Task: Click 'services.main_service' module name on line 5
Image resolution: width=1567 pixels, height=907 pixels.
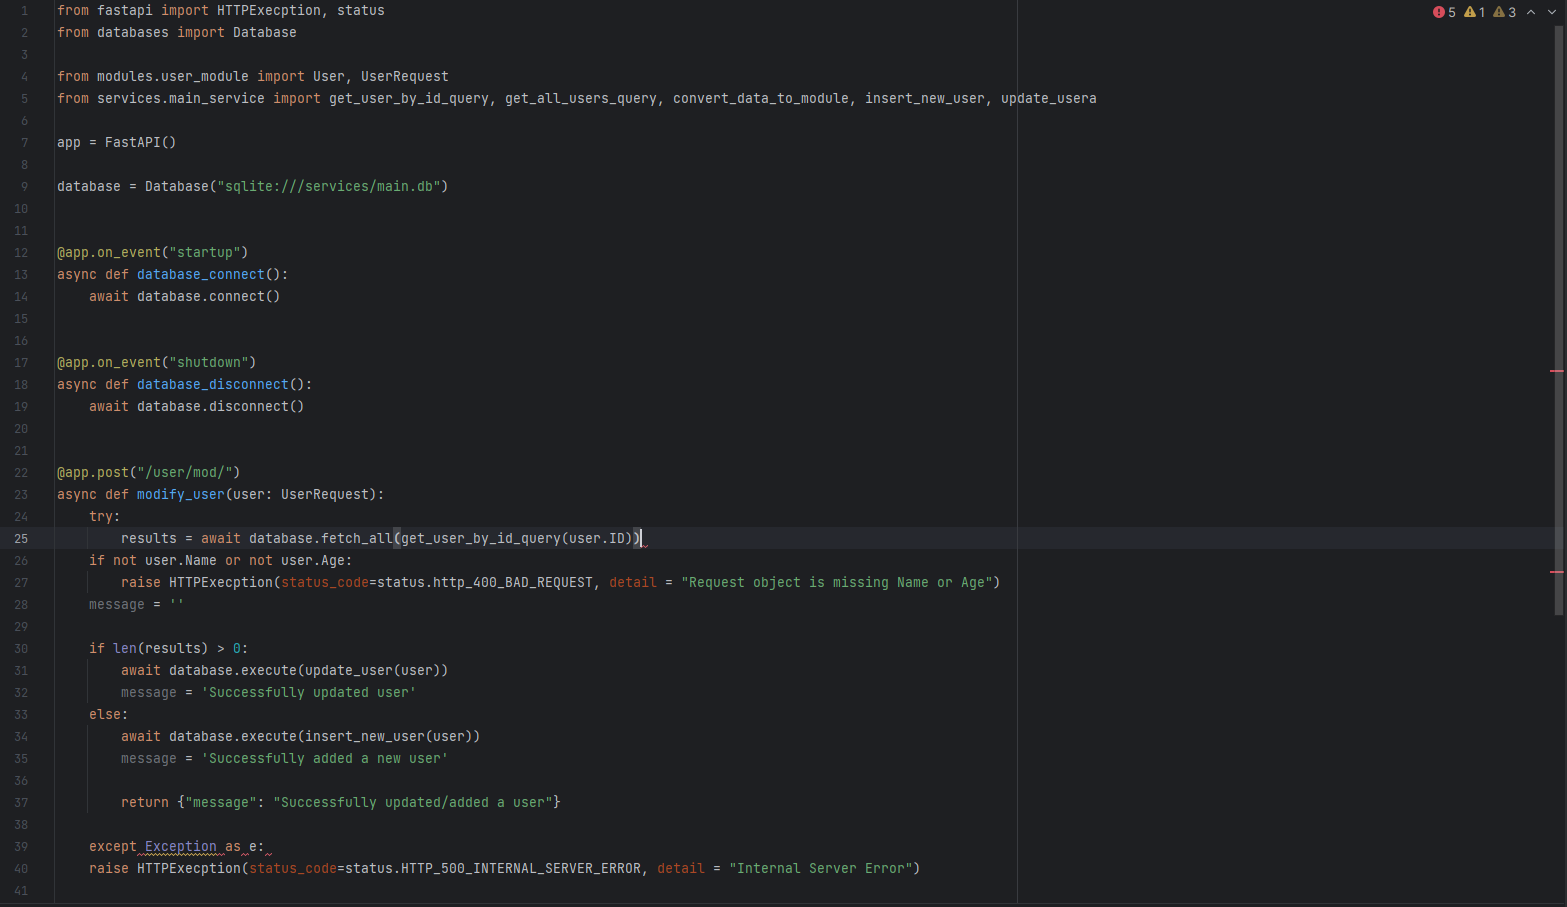Action: tap(181, 98)
